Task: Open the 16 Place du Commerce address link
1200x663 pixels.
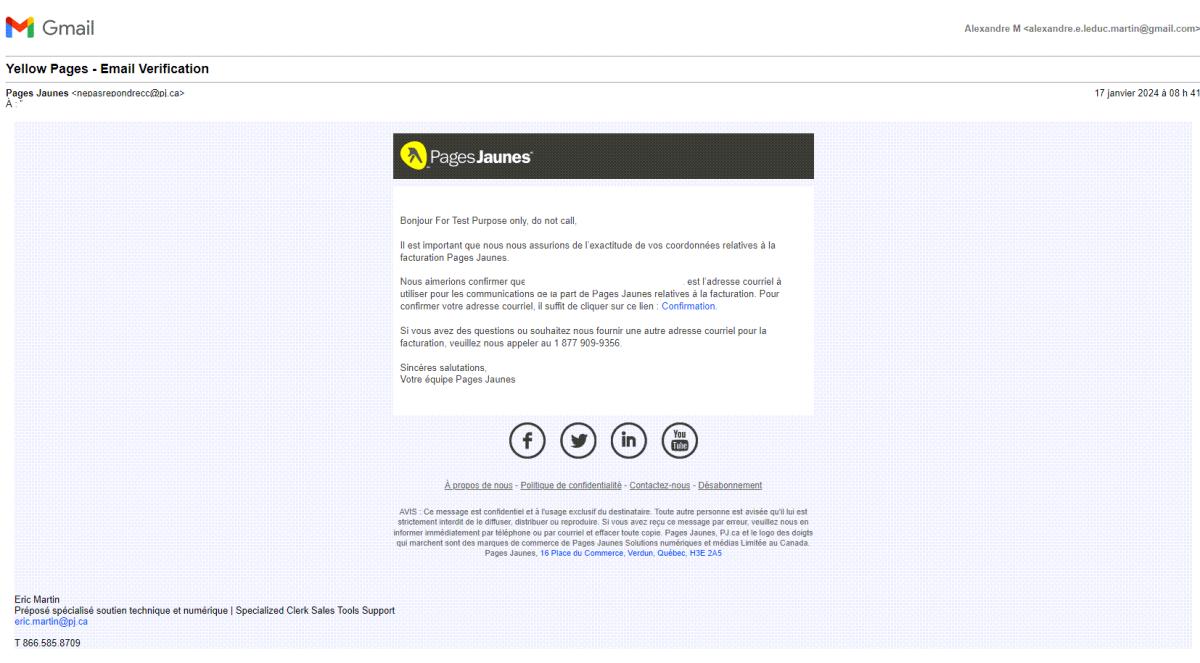Action: (631, 553)
